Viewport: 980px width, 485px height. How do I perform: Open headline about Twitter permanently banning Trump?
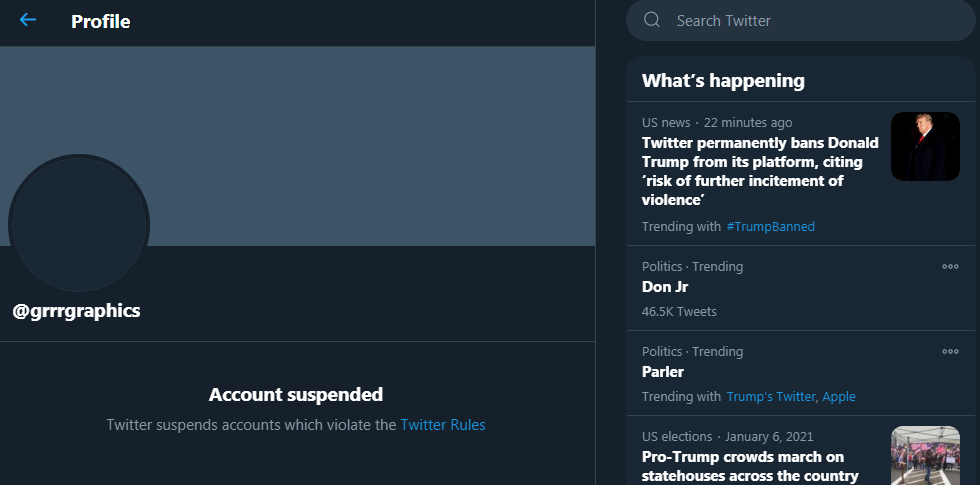[760, 171]
